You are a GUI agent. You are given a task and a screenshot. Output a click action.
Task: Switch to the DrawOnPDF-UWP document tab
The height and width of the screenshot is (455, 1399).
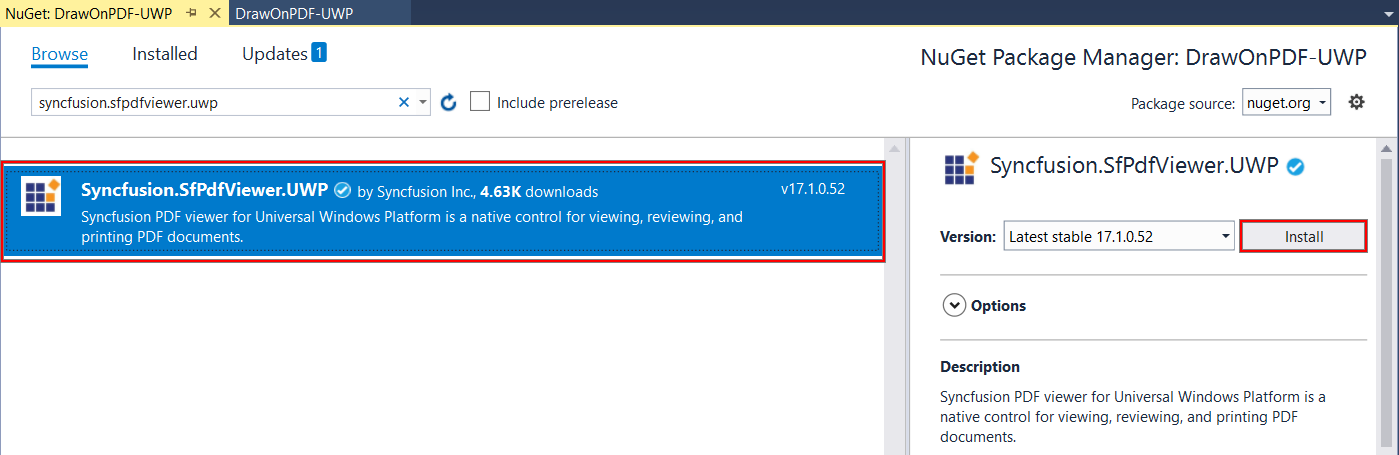tap(294, 12)
